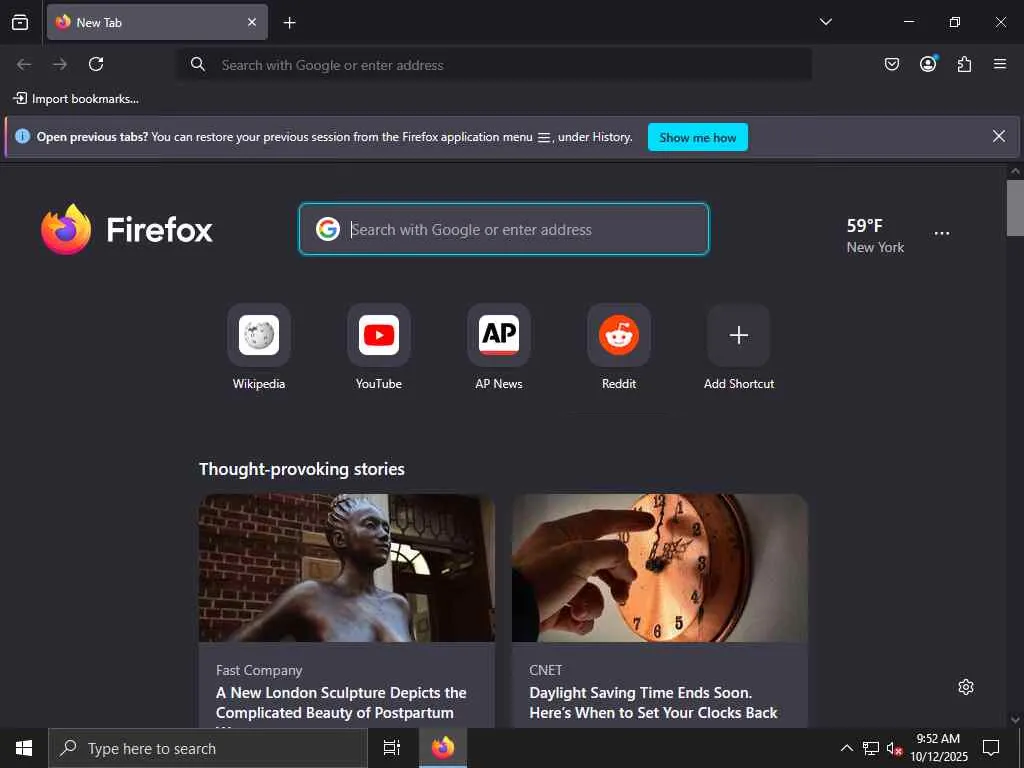Open the London sculpture story thumbnail
The image size is (1024, 768).
pos(347,568)
